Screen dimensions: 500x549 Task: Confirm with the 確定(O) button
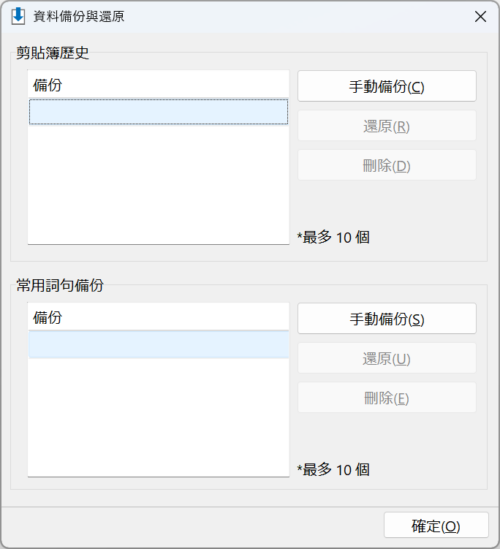(x=436, y=526)
